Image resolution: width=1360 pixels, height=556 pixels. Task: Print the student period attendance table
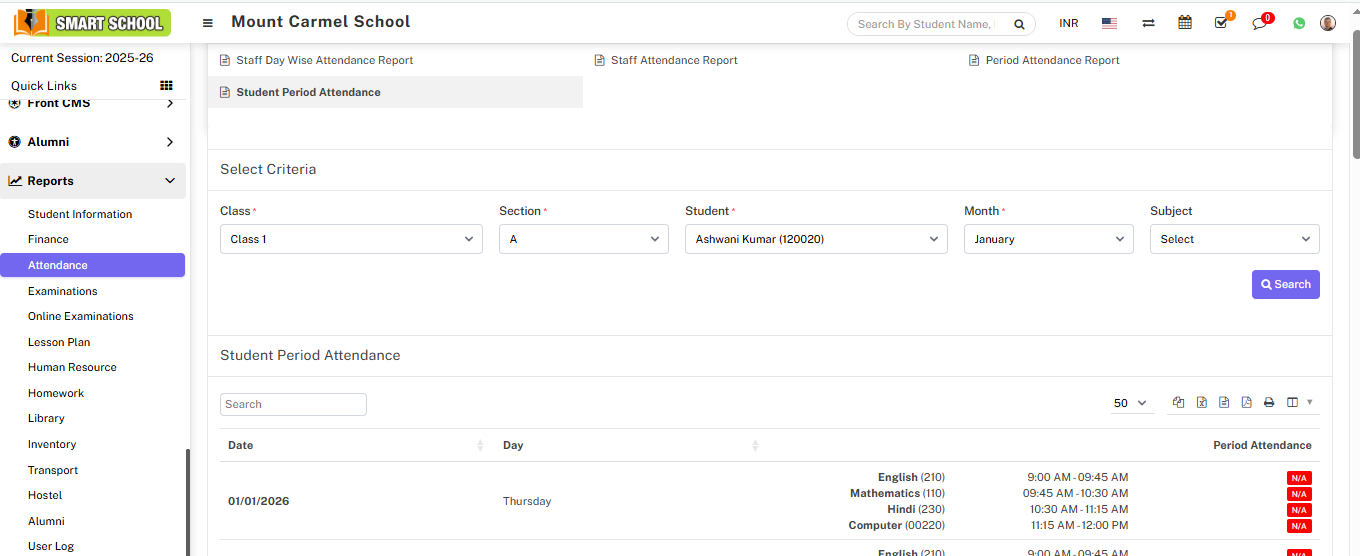pos(1269,403)
